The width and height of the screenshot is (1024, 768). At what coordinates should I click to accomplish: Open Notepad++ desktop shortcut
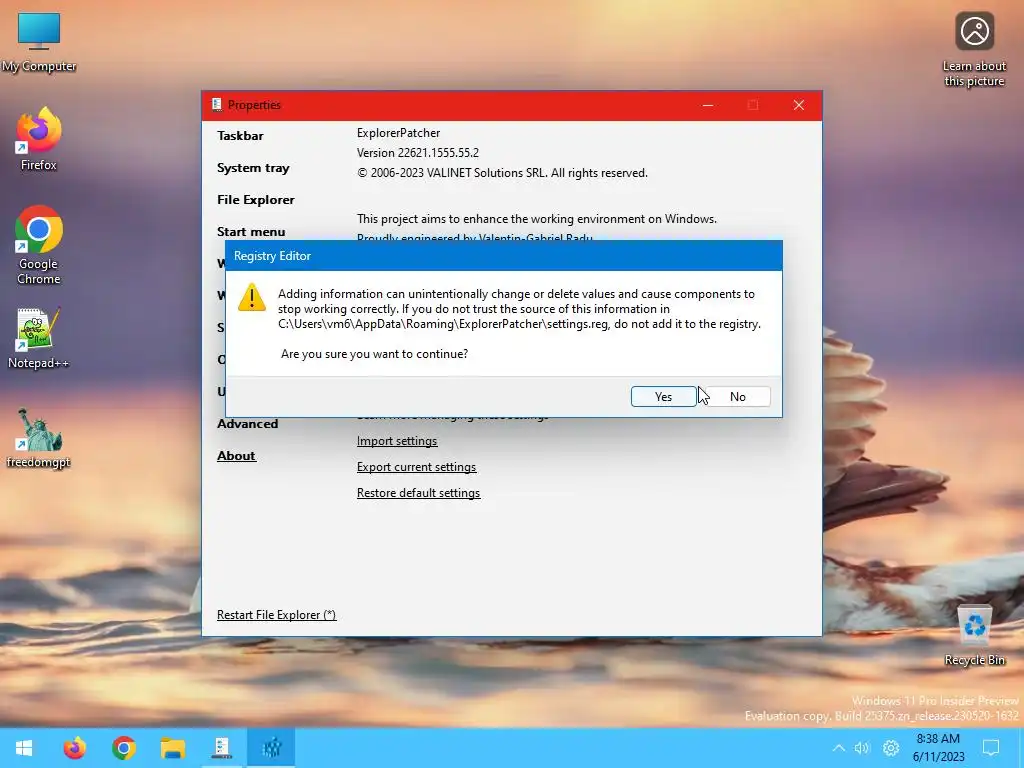click(x=39, y=338)
